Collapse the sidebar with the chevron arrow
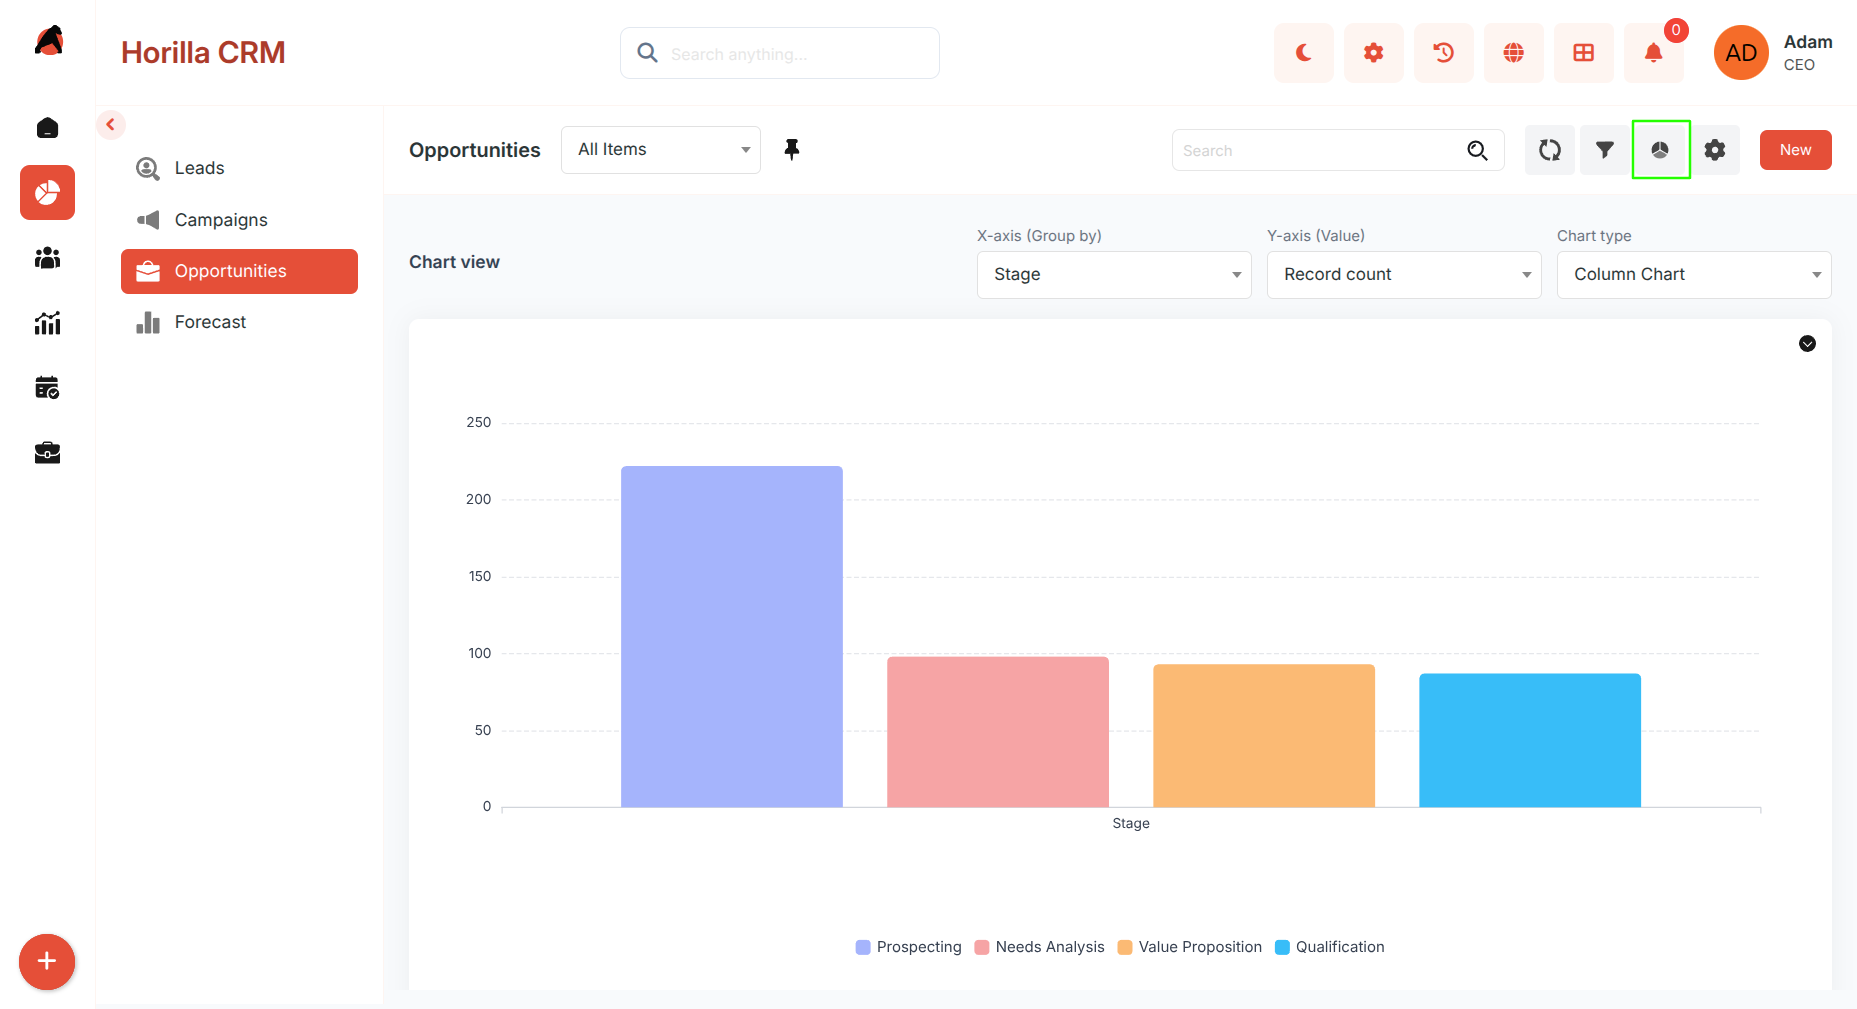The image size is (1857, 1009). point(111,125)
